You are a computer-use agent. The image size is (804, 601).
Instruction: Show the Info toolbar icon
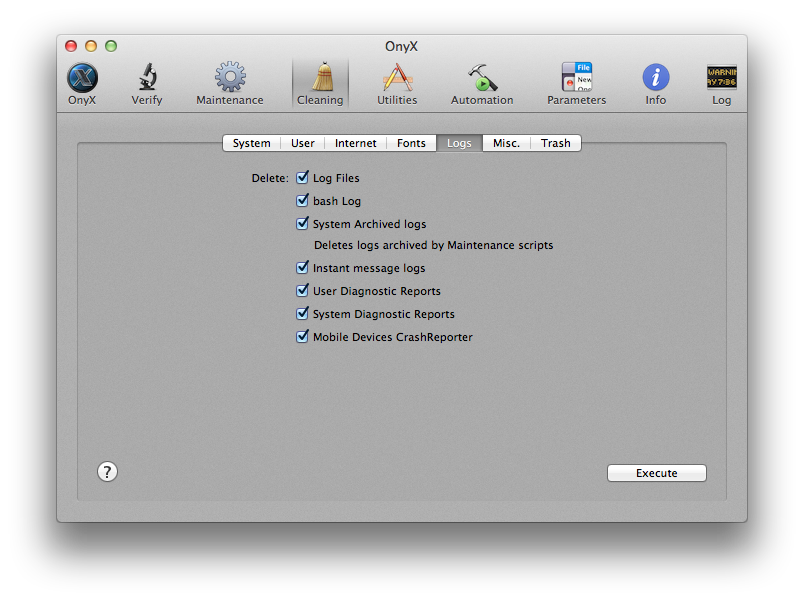click(x=656, y=78)
